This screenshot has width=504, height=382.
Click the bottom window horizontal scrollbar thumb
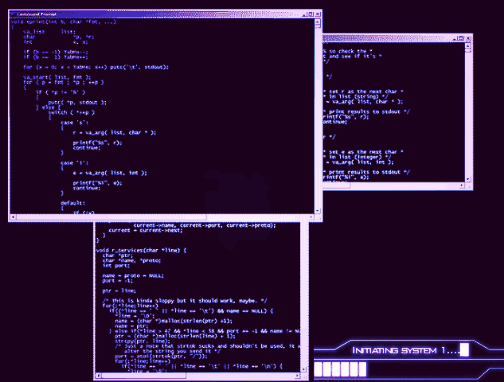pyautogui.click(x=144, y=376)
